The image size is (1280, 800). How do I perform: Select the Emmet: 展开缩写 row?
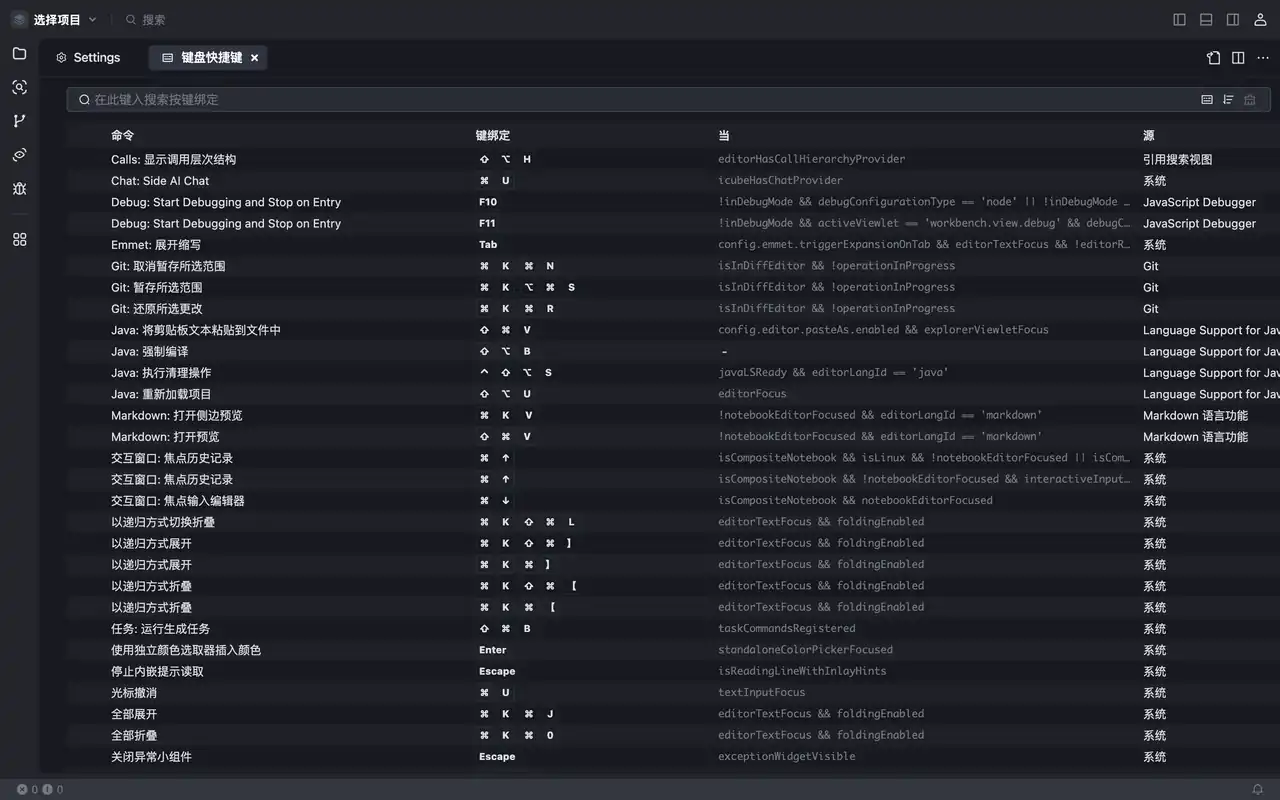[673, 245]
